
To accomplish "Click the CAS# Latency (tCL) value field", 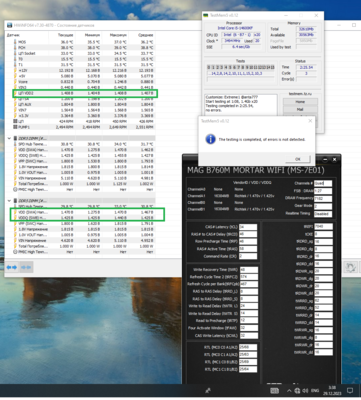I will (x=248, y=227).
